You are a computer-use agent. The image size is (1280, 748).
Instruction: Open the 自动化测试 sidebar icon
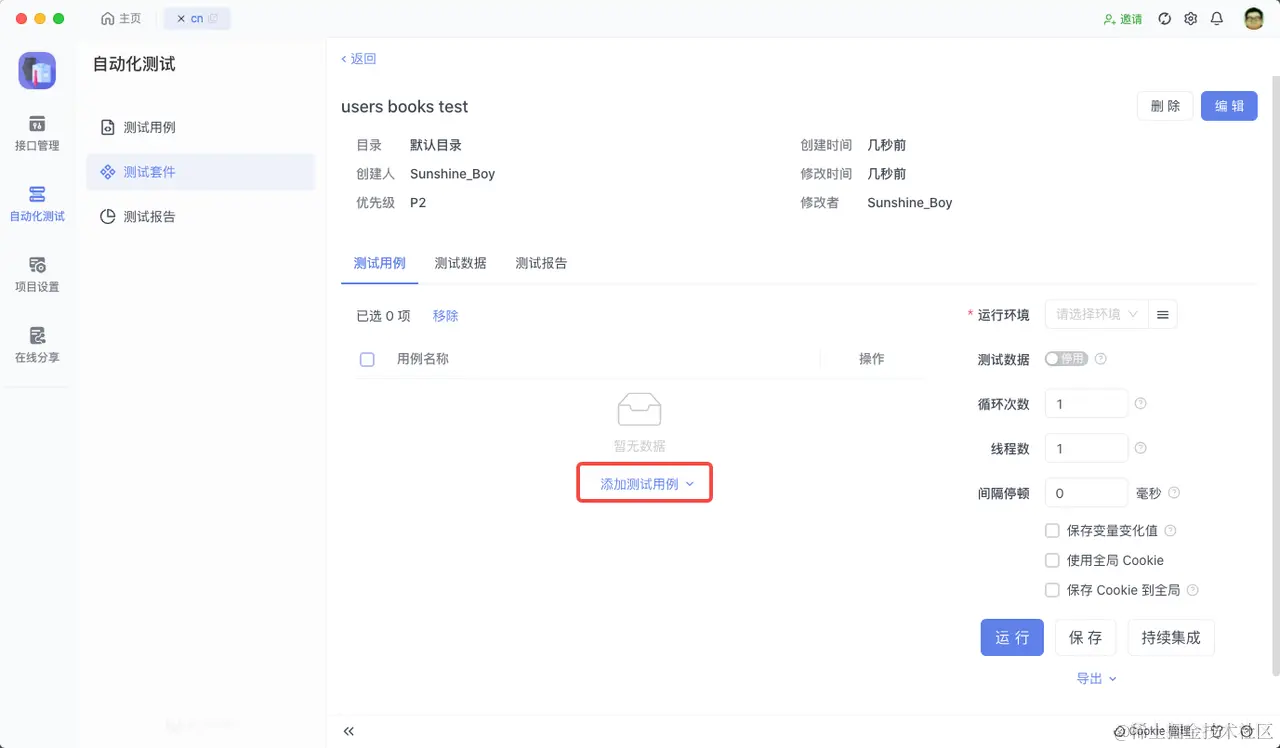click(37, 203)
